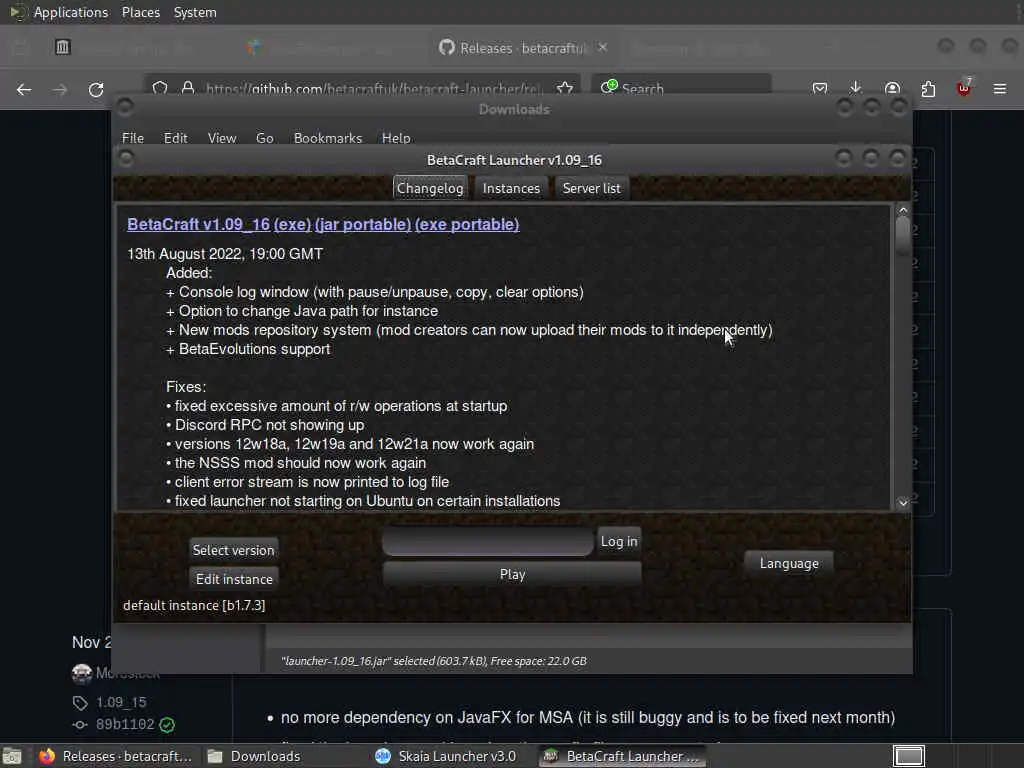Close the Releases betacraftuk tab
Viewport: 1024px width, 768px height.
point(603,47)
